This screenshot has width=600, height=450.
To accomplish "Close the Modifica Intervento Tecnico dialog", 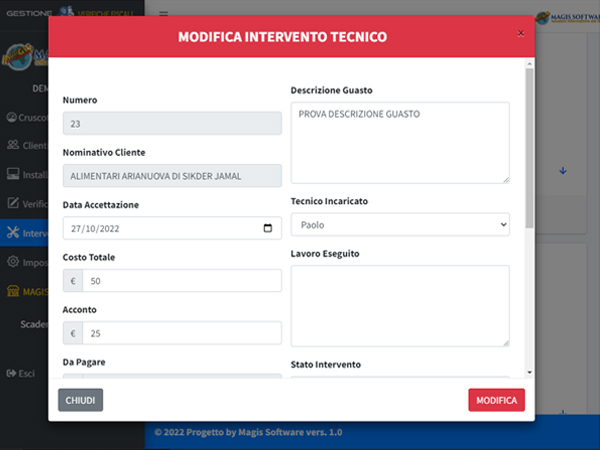I will 520,33.
